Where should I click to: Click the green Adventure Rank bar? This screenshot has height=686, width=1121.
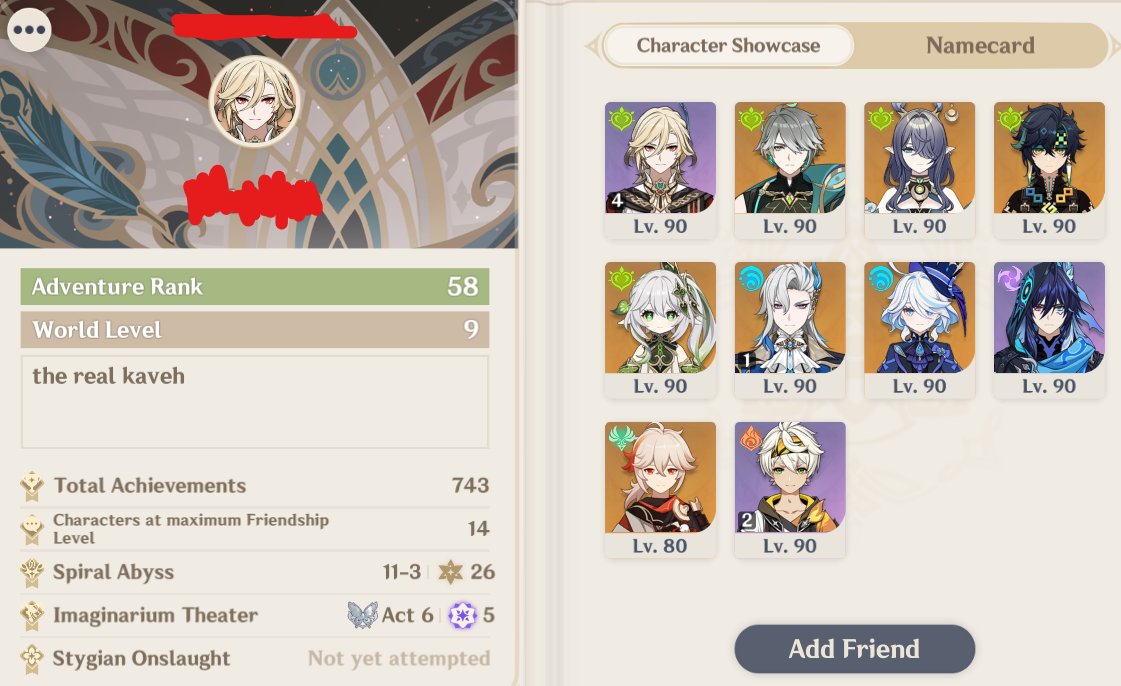pyautogui.click(x=255, y=287)
